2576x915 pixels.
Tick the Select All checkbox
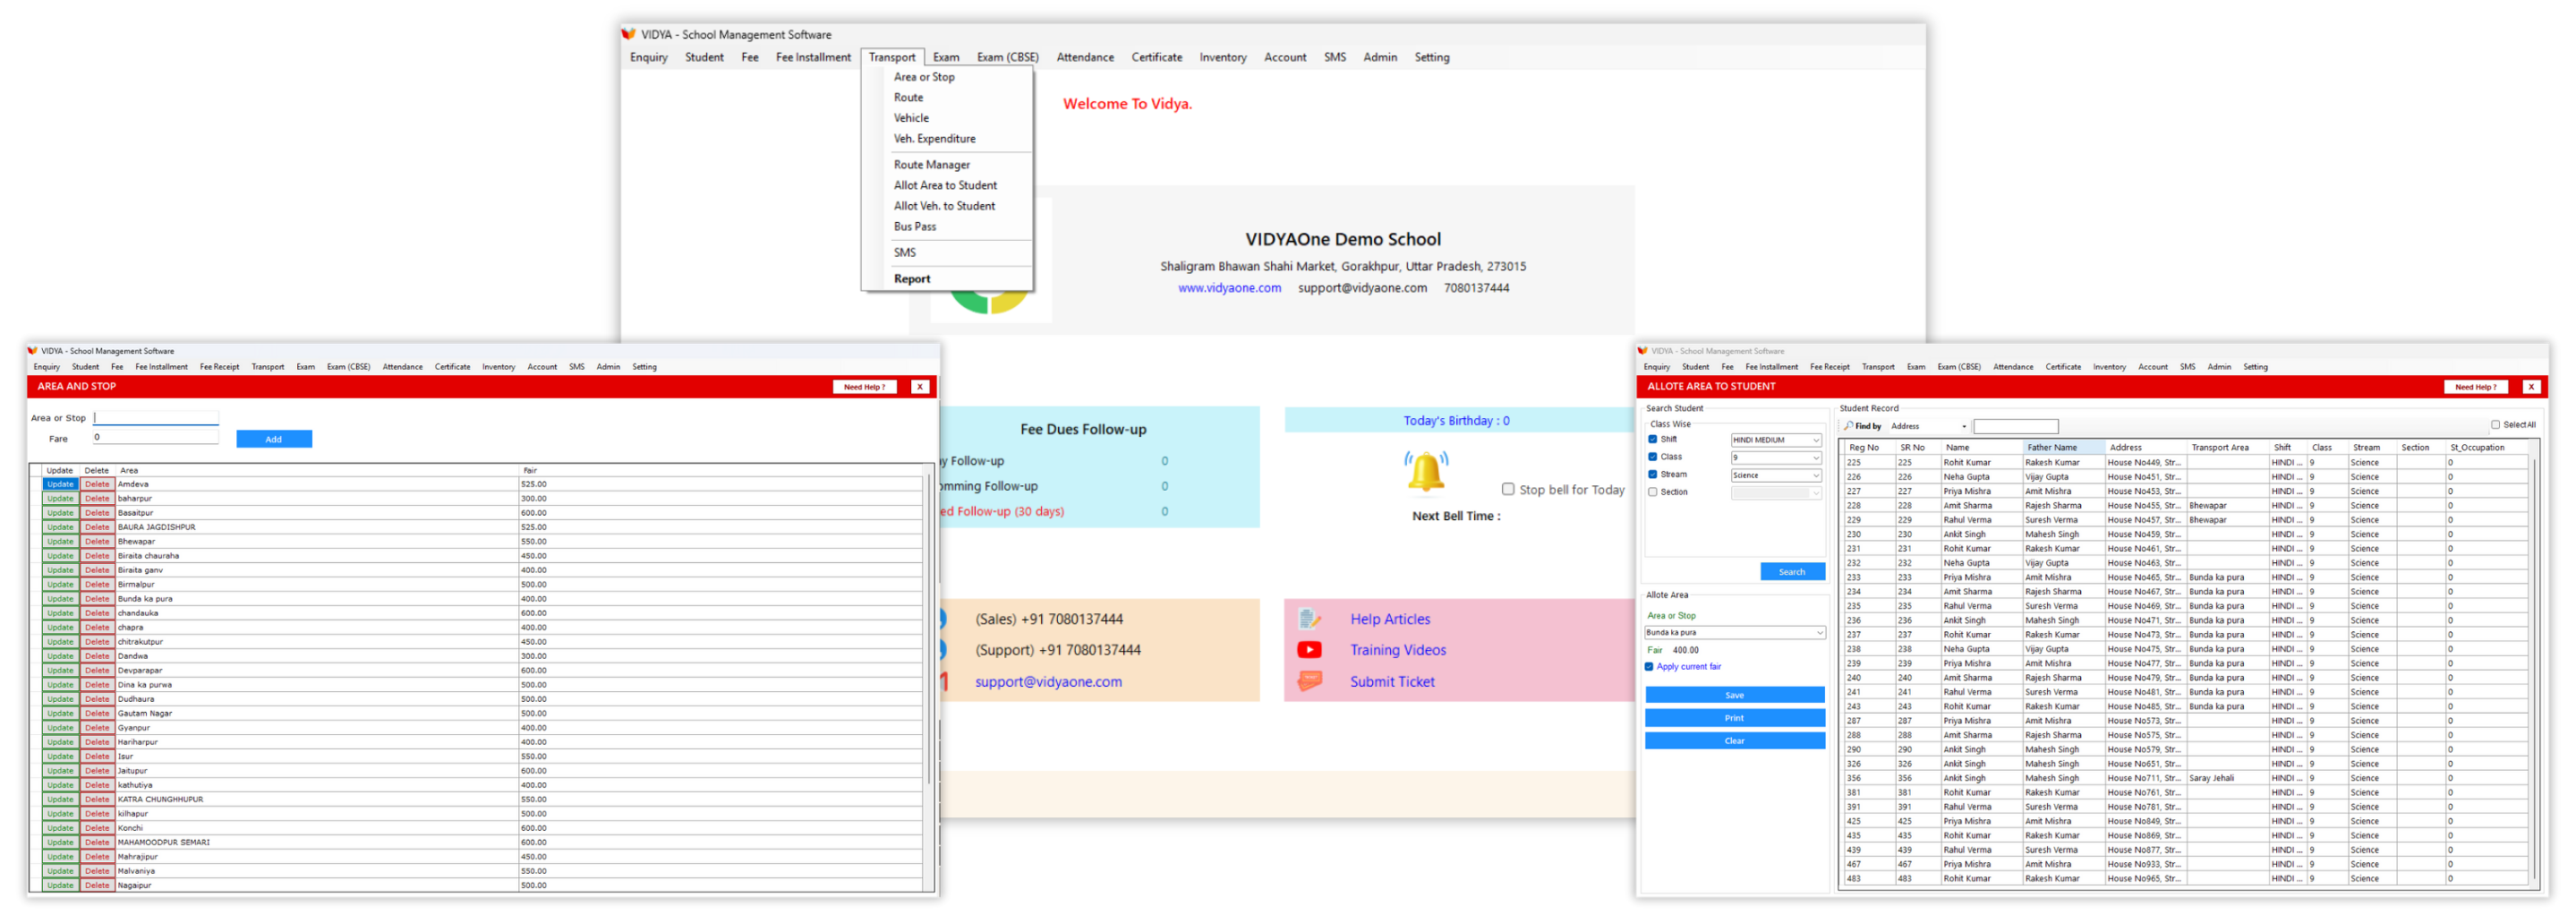pos(2495,425)
